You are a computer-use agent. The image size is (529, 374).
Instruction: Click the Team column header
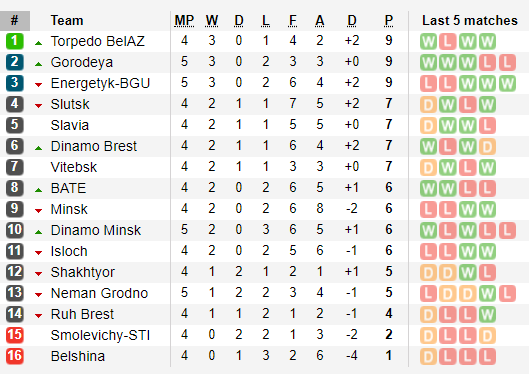point(67,21)
